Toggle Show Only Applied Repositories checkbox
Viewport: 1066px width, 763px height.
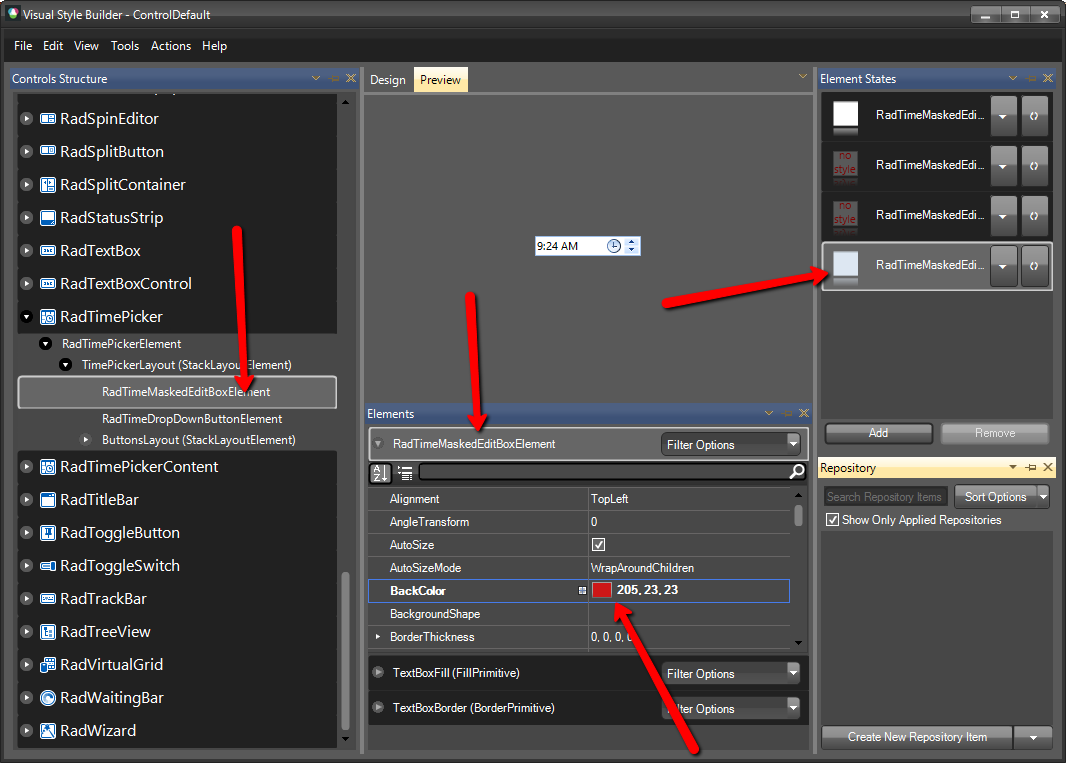(x=832, y=520)
